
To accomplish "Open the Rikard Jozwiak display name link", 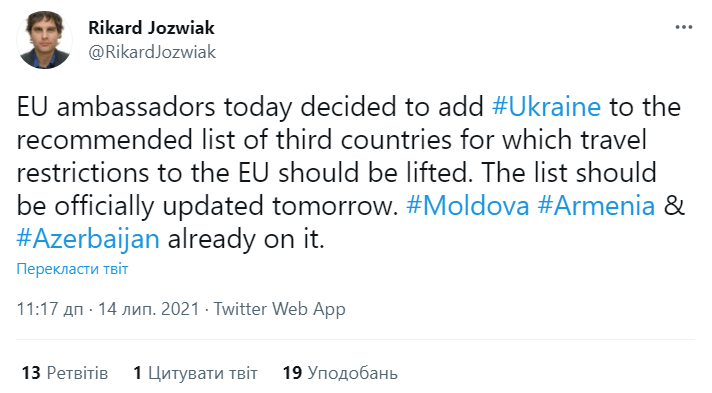I will pos(151,28).
